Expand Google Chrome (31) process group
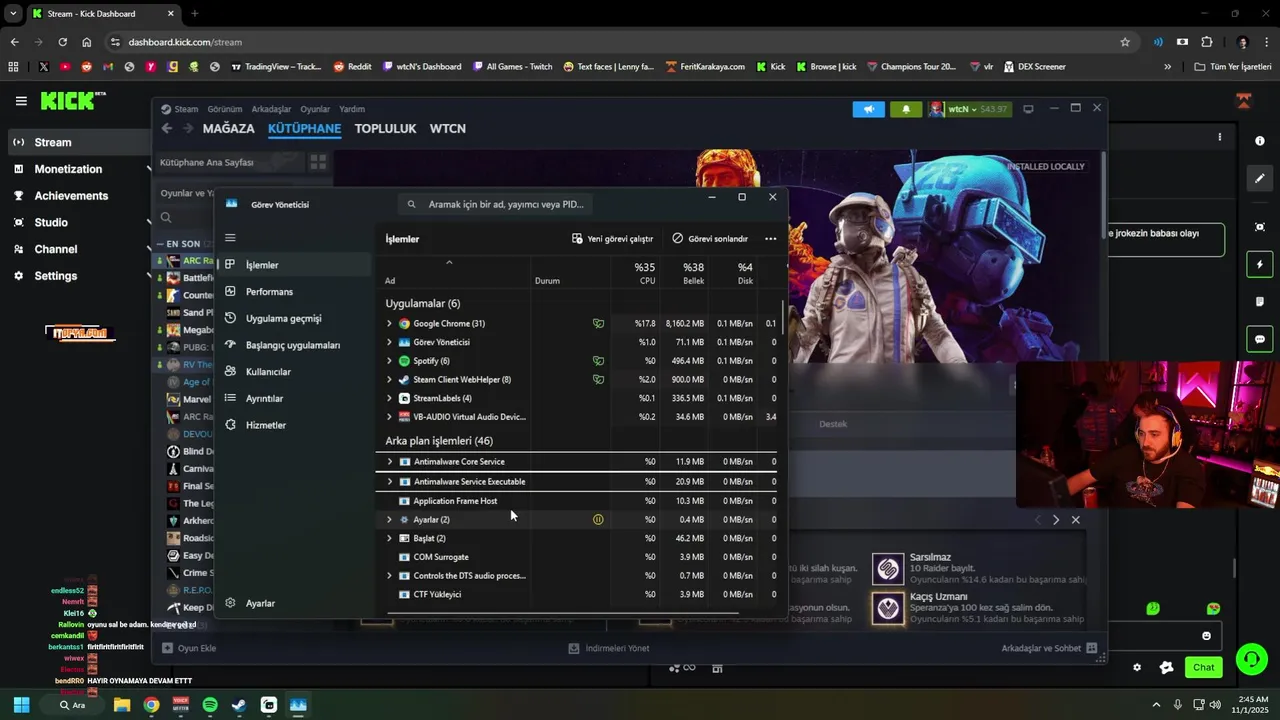 point(389,324)
